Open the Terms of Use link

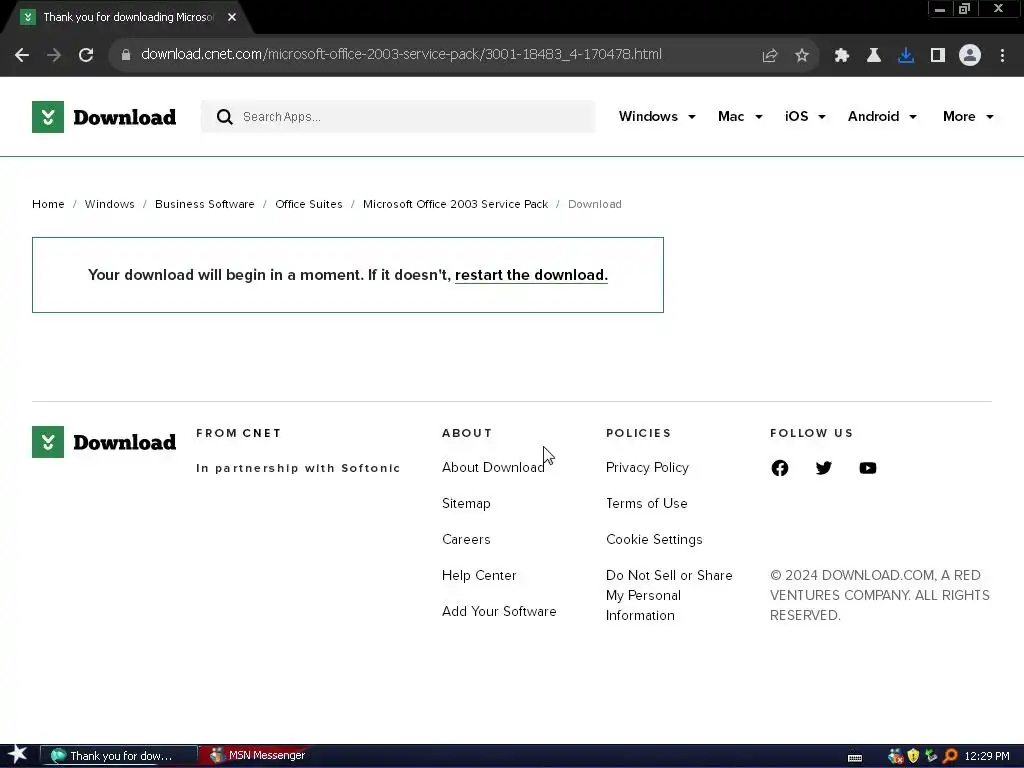[x=647, y=504]
